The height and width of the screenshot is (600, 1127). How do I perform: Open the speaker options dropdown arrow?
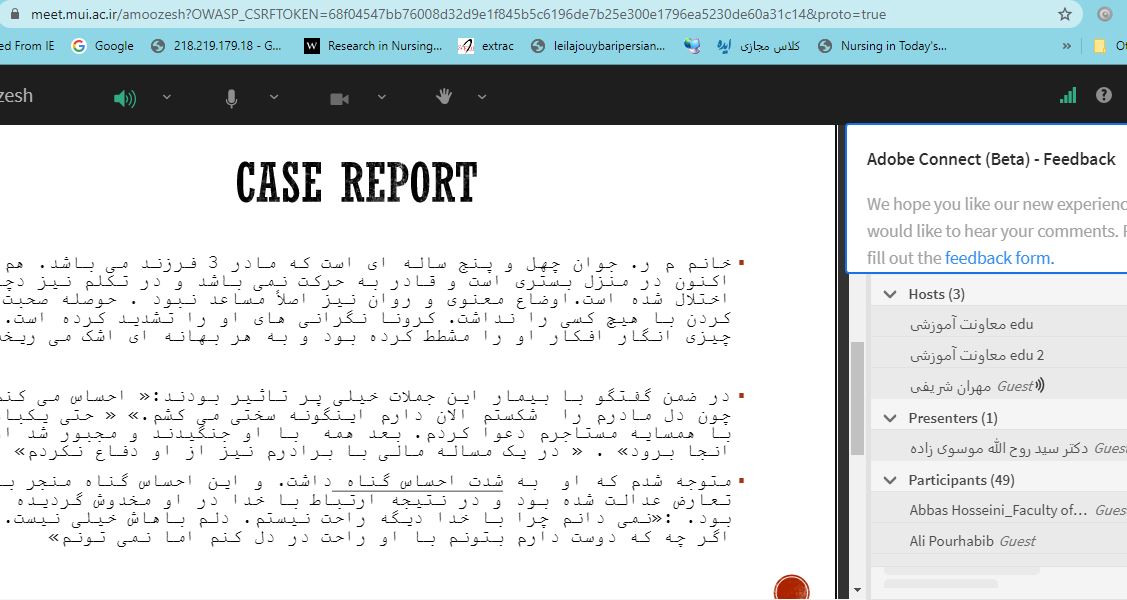point(167,97)
